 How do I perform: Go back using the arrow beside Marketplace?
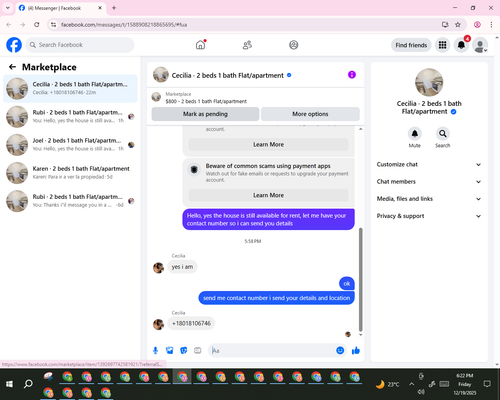click(x=12, y=67)
